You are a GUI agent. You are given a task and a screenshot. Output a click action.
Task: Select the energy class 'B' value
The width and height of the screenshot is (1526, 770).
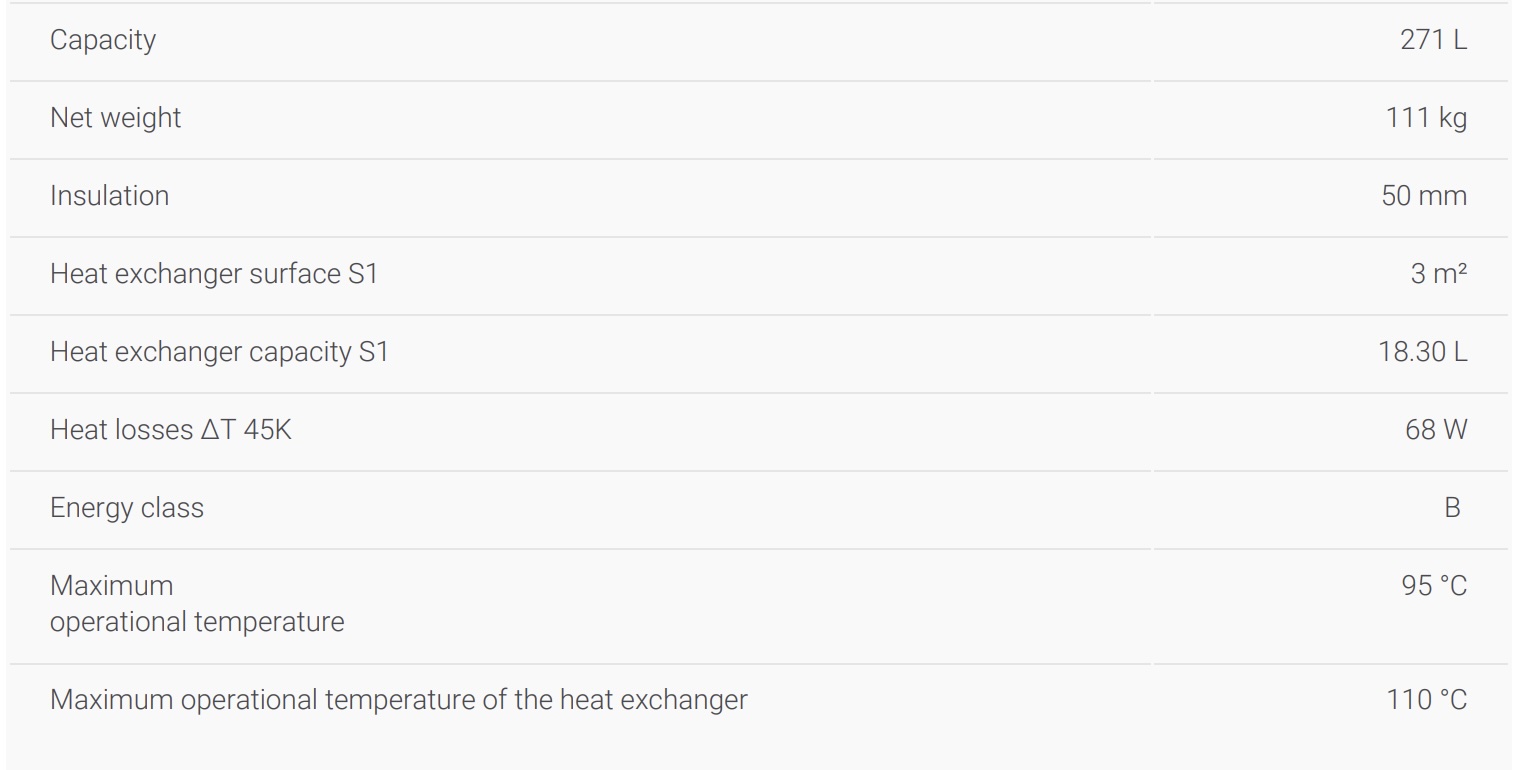(1452, 508)
